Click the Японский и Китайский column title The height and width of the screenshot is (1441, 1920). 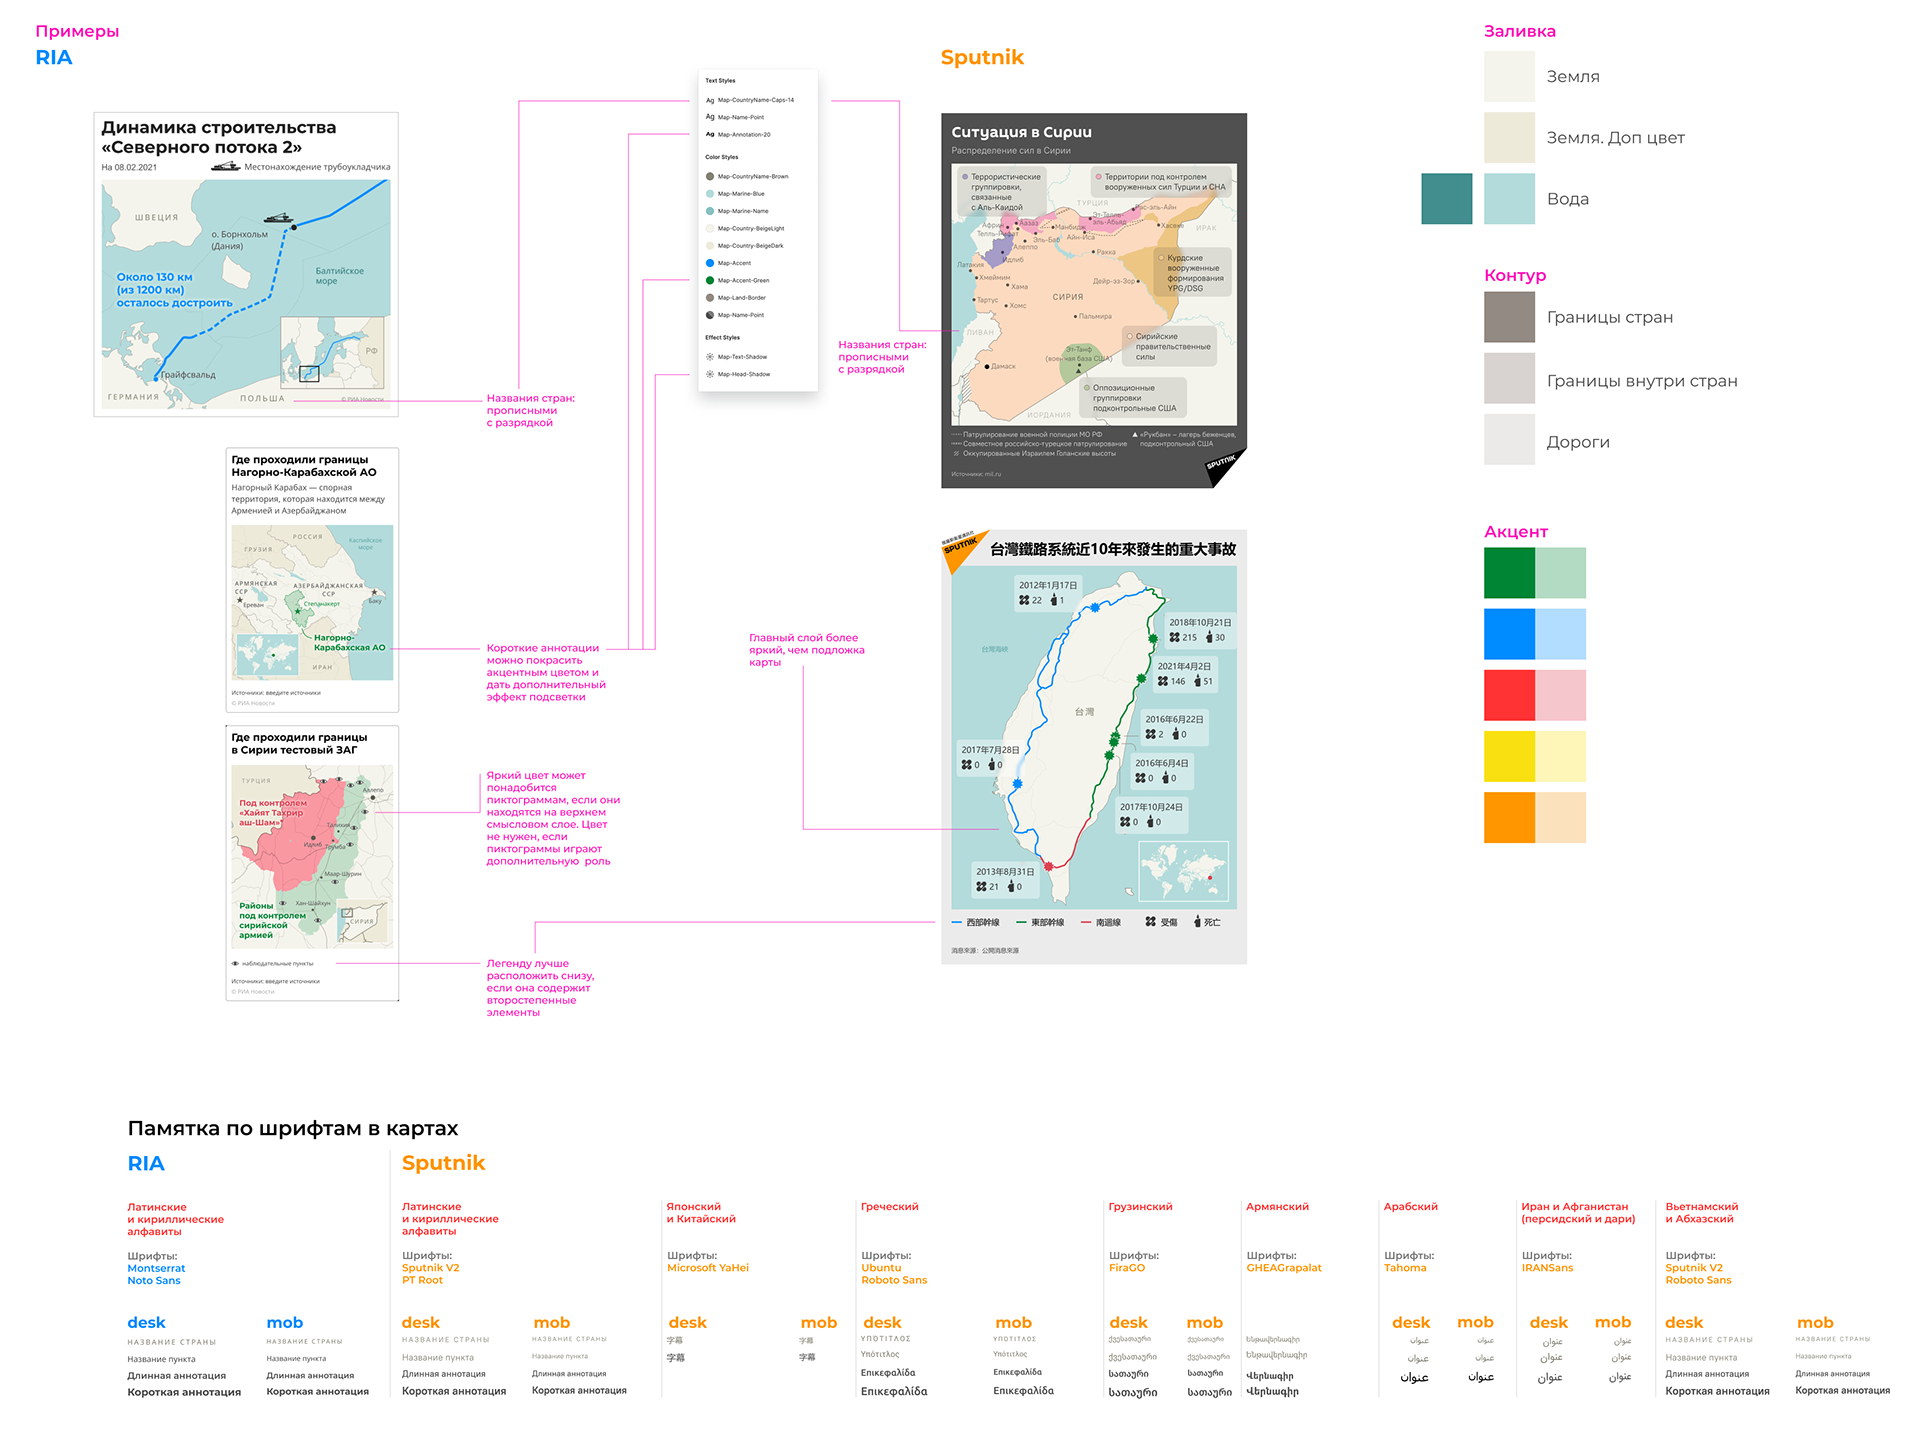click(x=701, y=1213)
